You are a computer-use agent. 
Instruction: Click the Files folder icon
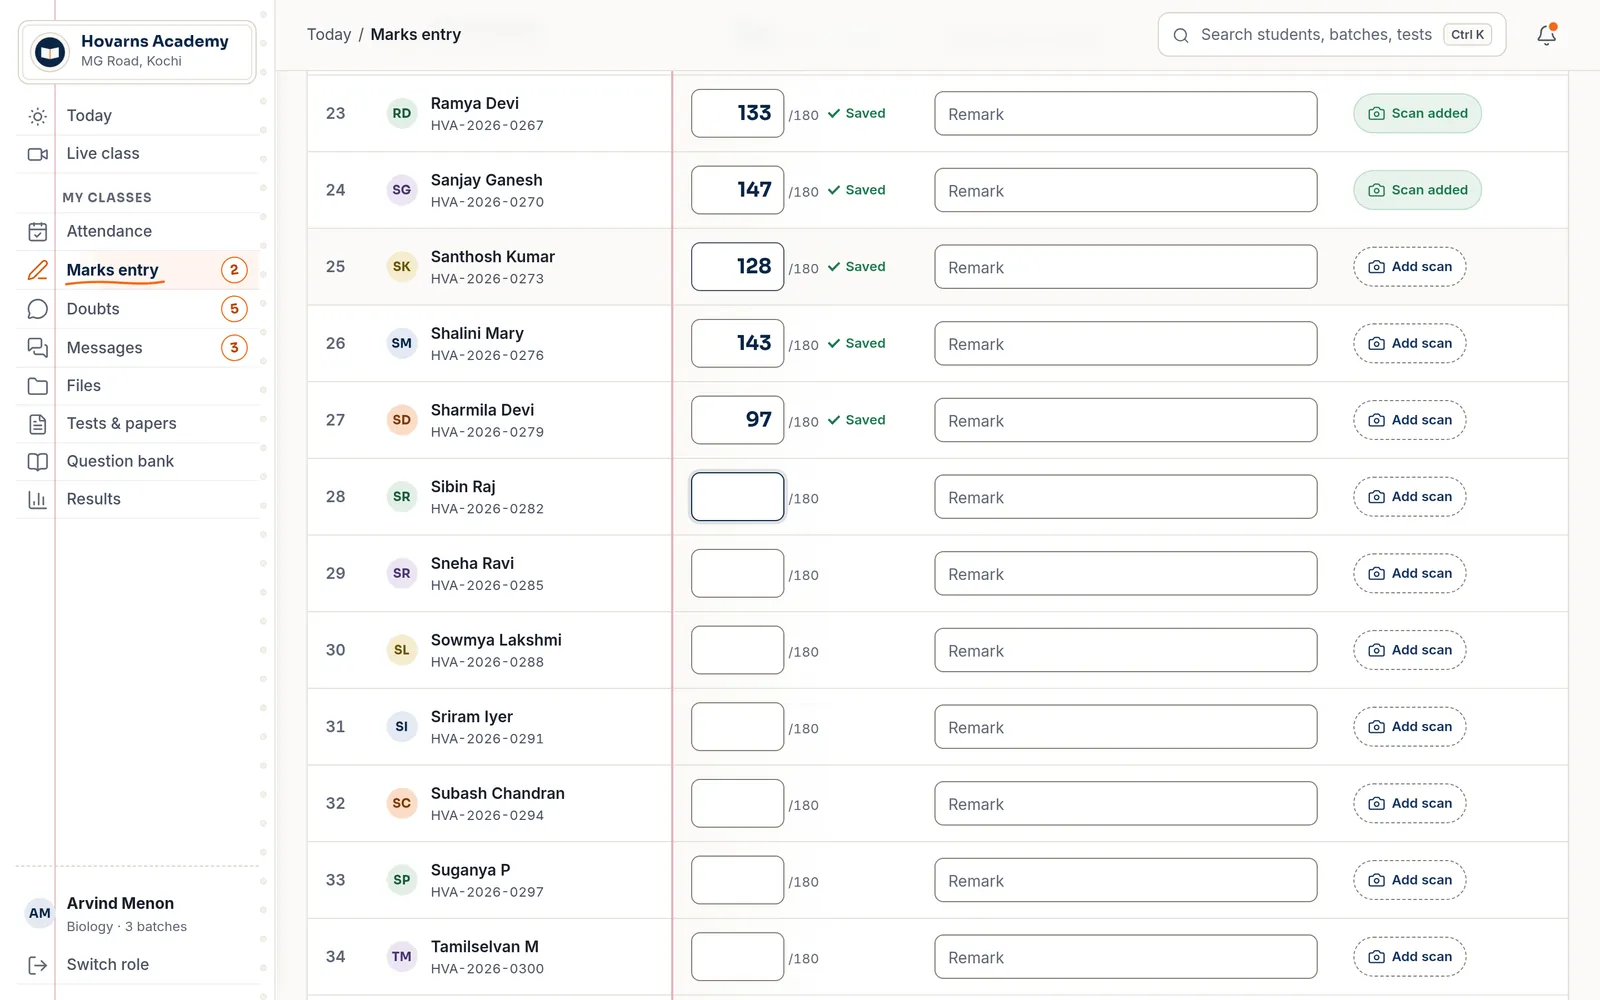38,386
